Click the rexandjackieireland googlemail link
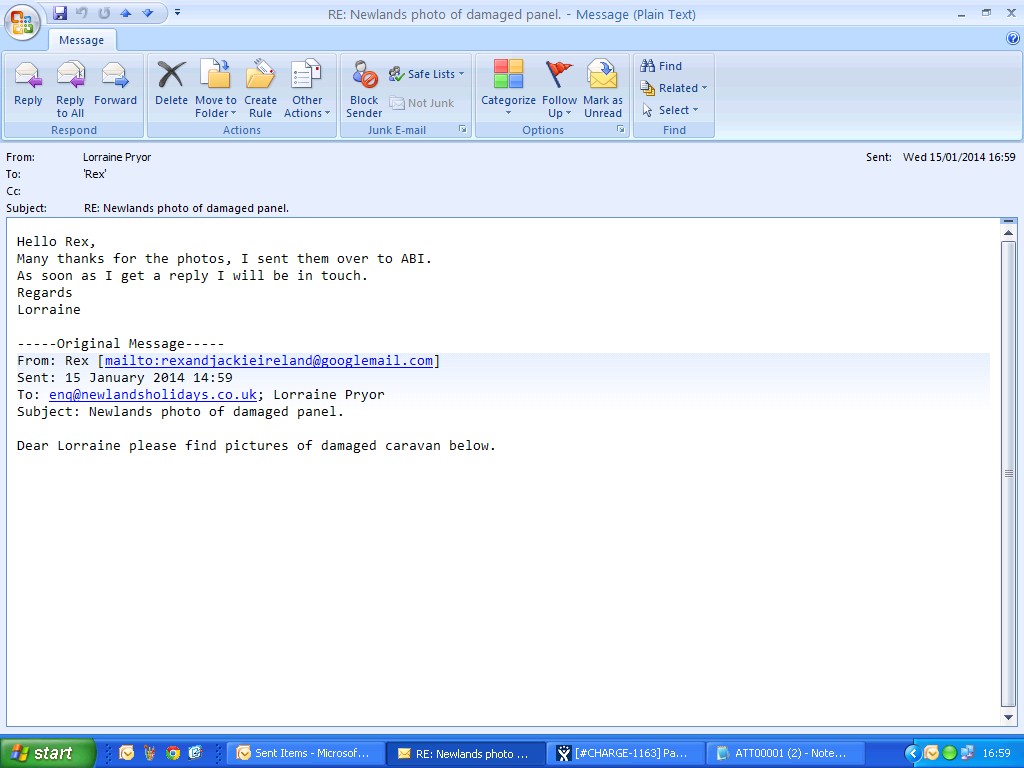The image size is (1024, 768). tap(268, 361)
